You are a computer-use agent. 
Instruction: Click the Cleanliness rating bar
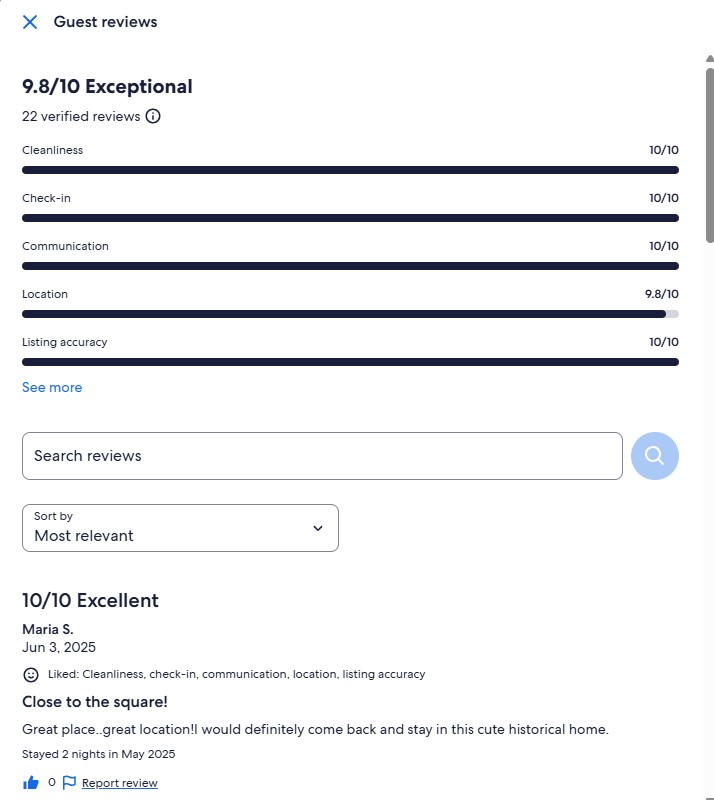click(x=350, y=170)
